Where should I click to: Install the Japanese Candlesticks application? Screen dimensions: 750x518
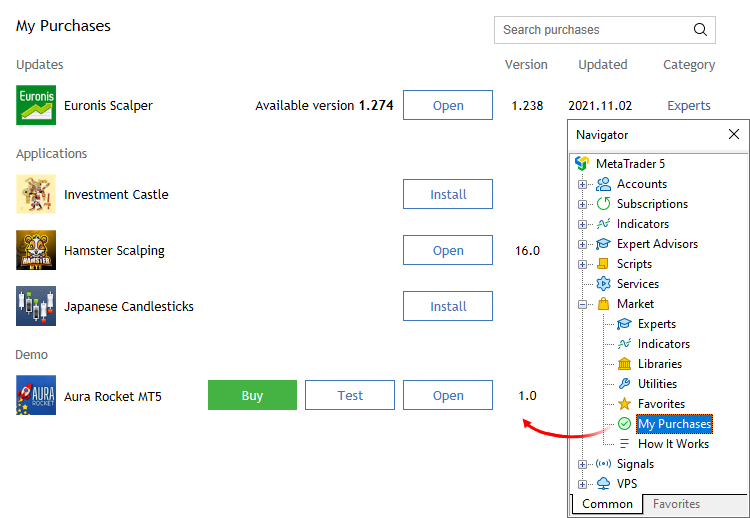(448, 306)
